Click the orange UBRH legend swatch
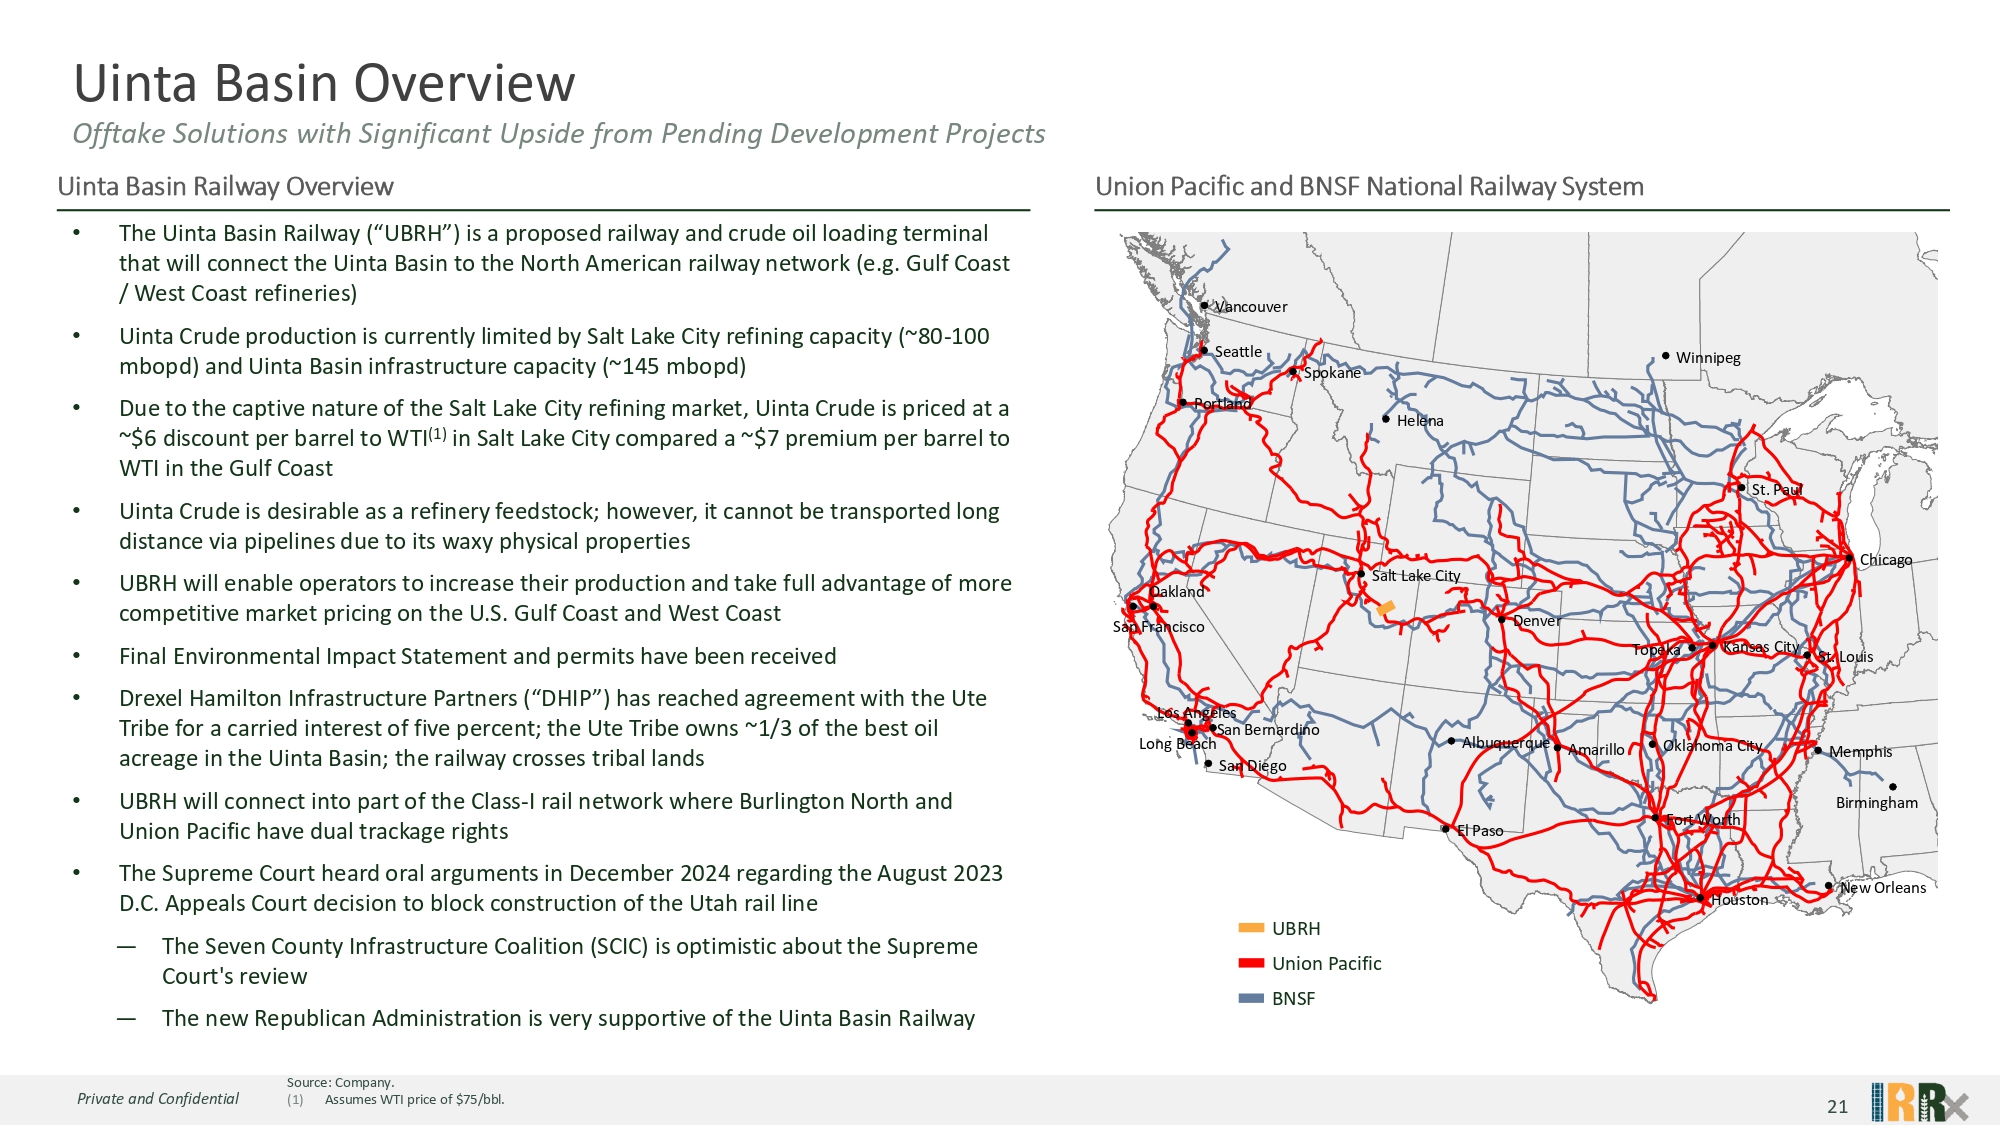2000x1125 pixels. (1251, 928)
